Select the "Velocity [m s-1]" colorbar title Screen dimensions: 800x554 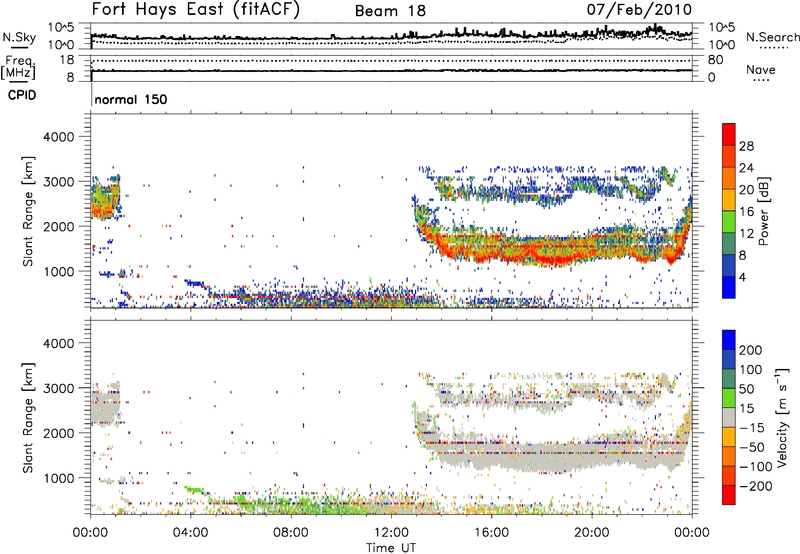[782, 417]
